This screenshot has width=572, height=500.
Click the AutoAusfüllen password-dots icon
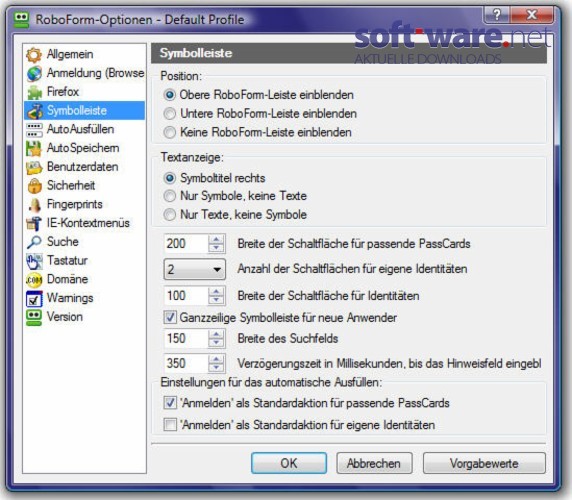(34, 129)
